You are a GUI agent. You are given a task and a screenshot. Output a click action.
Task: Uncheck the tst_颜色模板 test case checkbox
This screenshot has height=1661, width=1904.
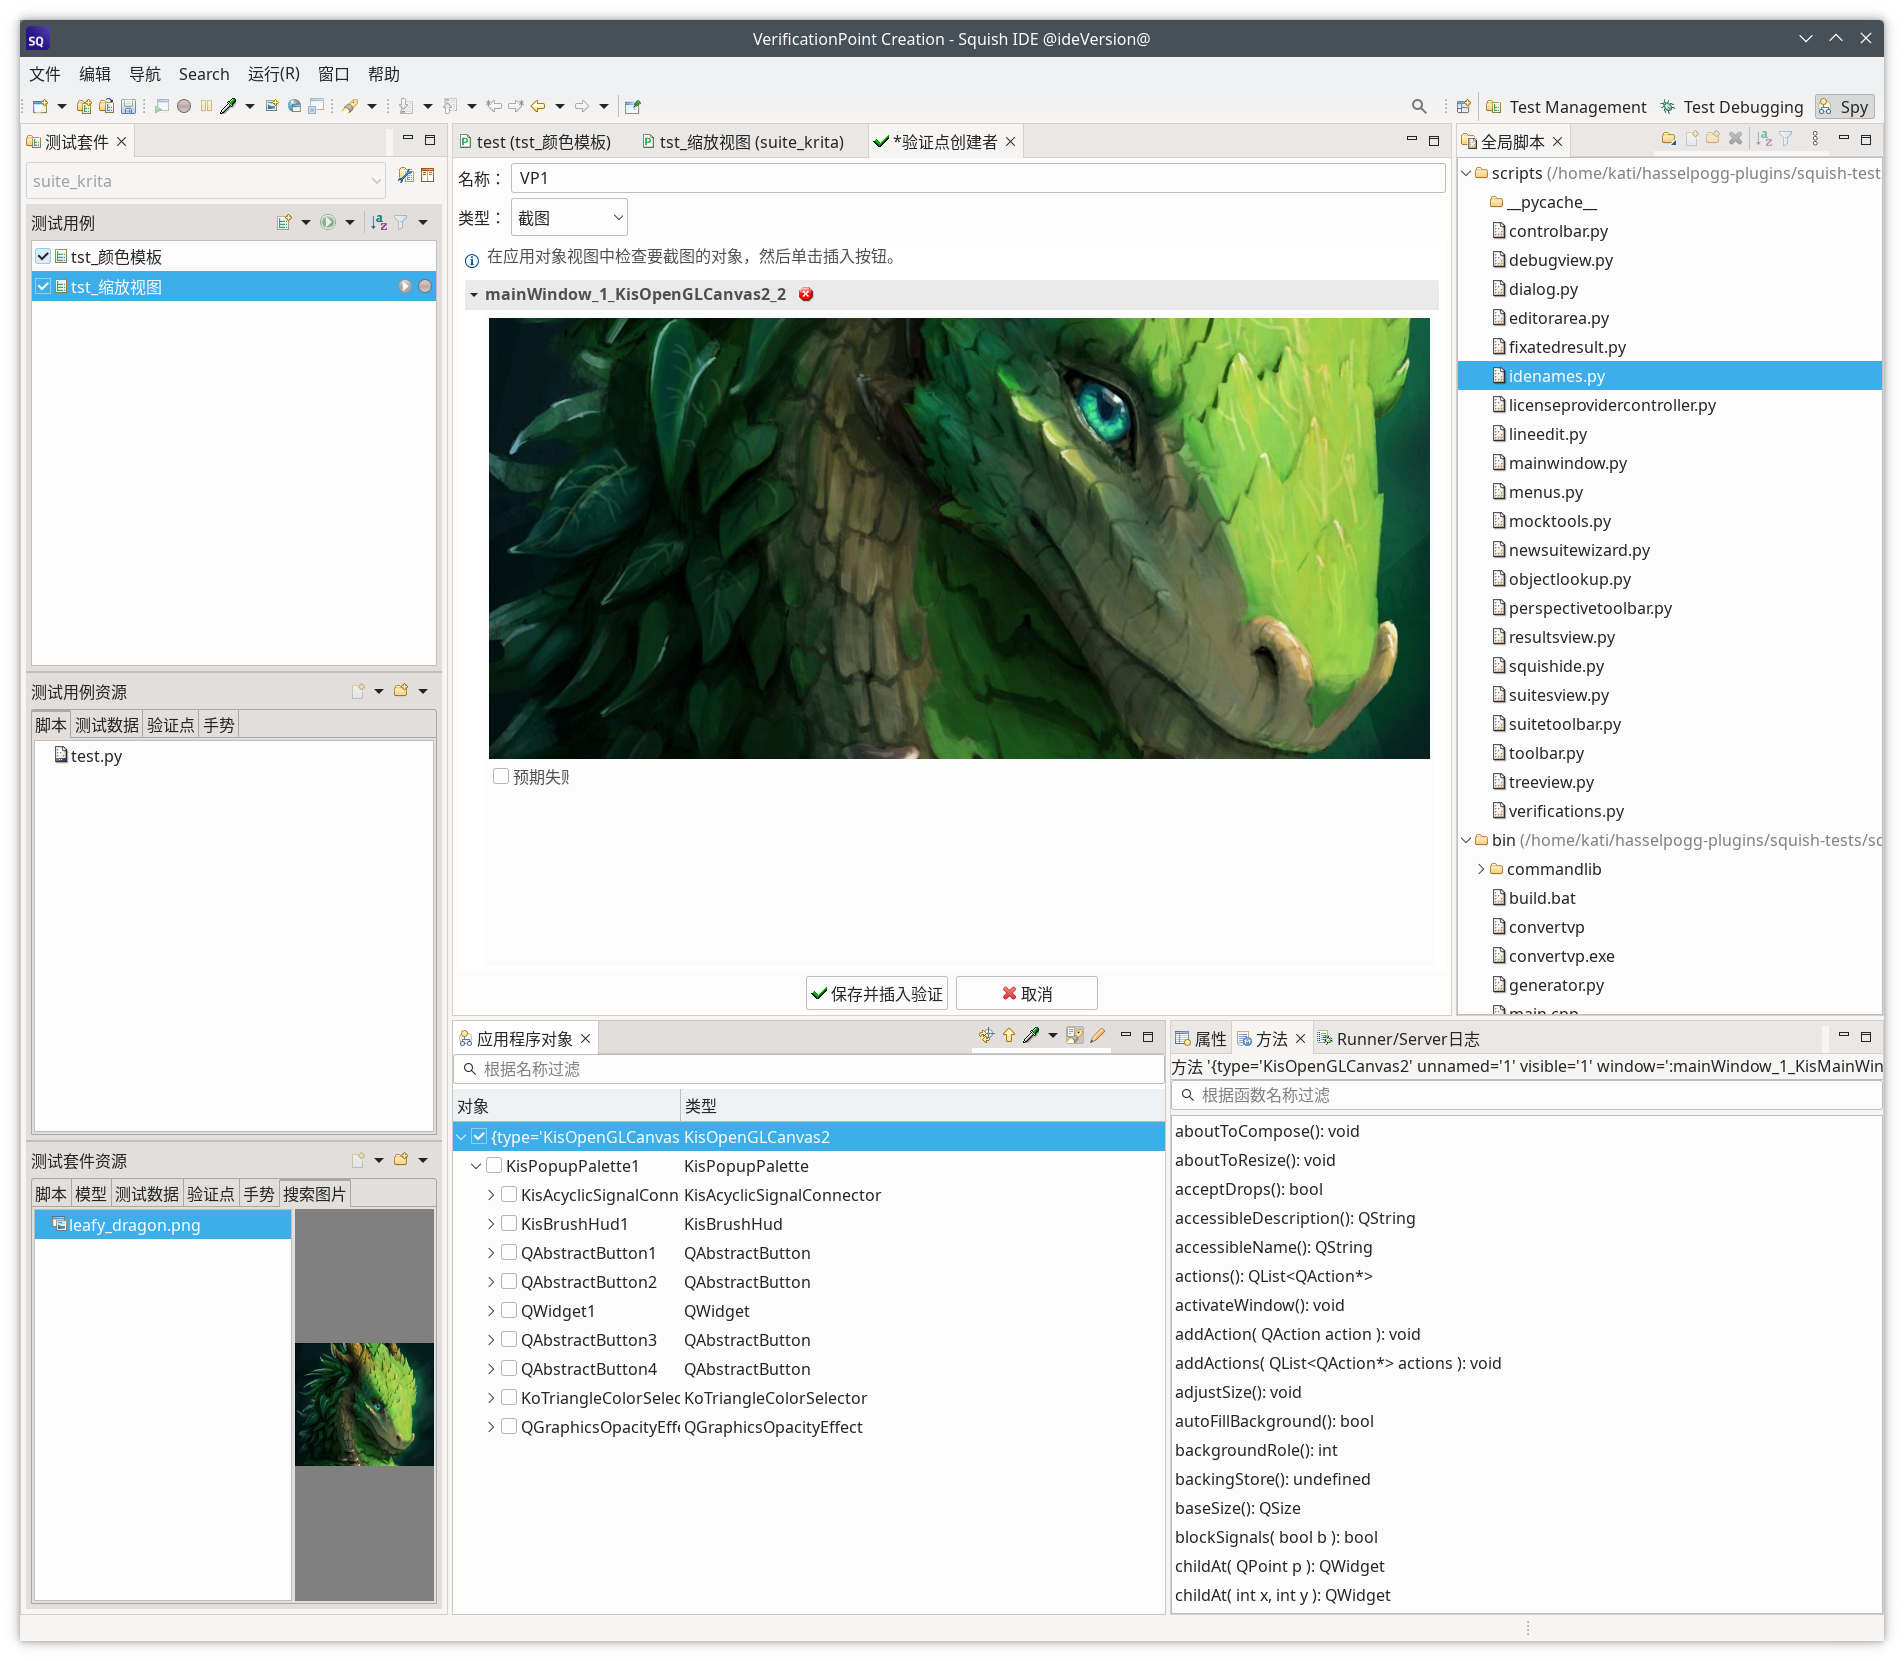42,256
